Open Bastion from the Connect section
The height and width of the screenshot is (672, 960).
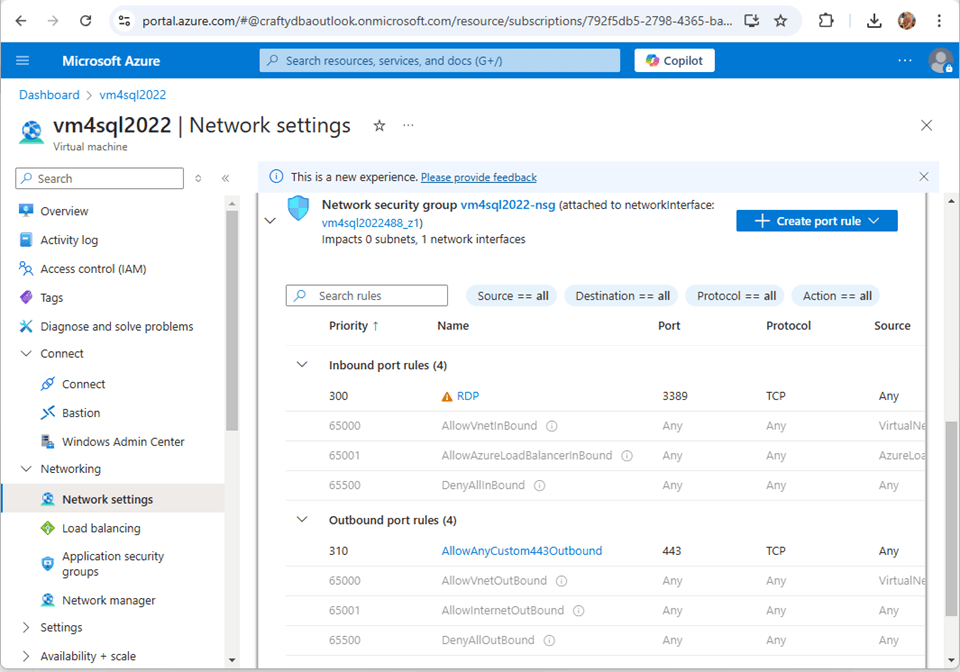81,413
